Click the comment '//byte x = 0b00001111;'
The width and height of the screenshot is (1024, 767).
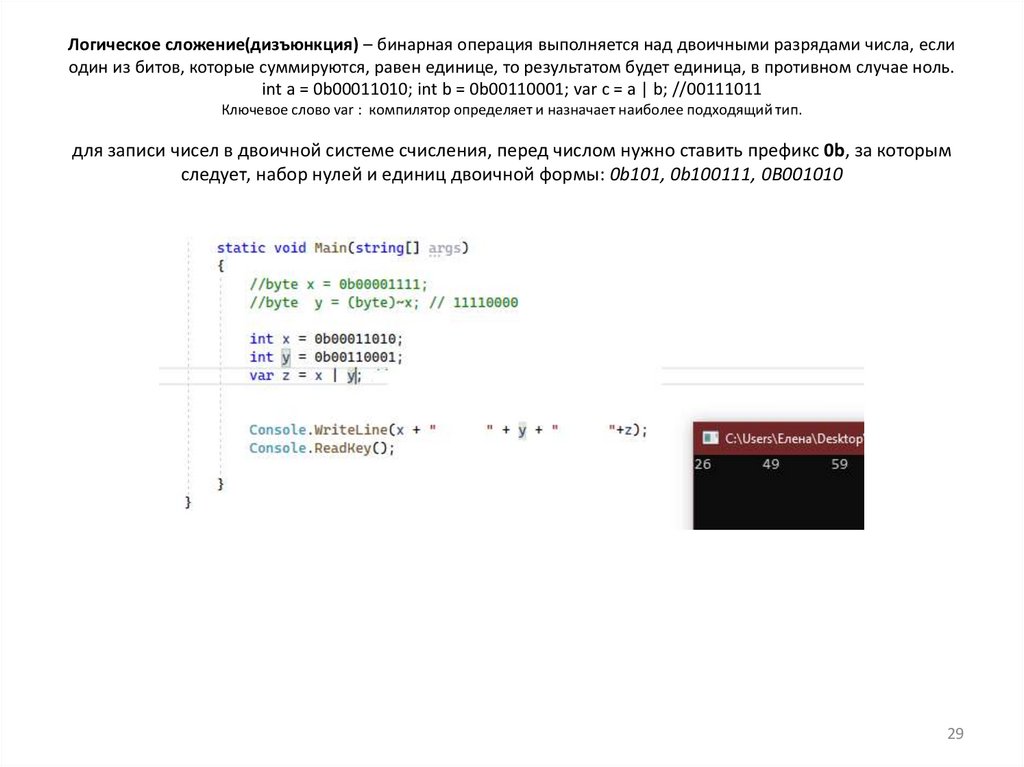pos(338,284)
